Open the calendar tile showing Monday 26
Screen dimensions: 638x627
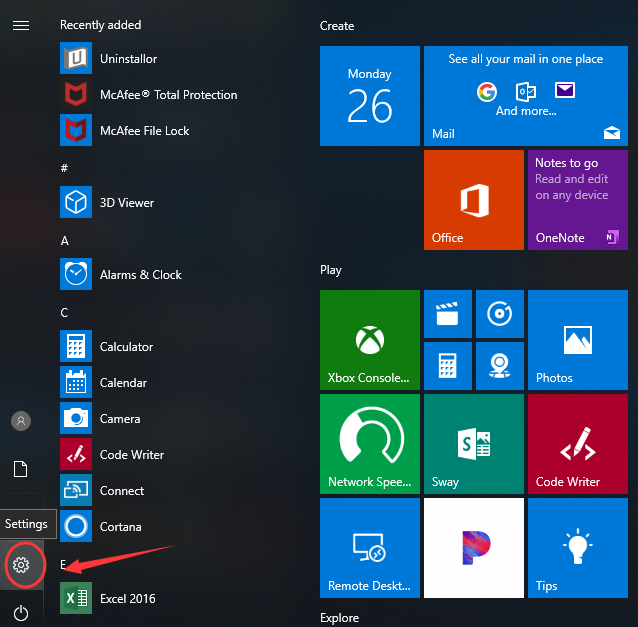point(370,96)
